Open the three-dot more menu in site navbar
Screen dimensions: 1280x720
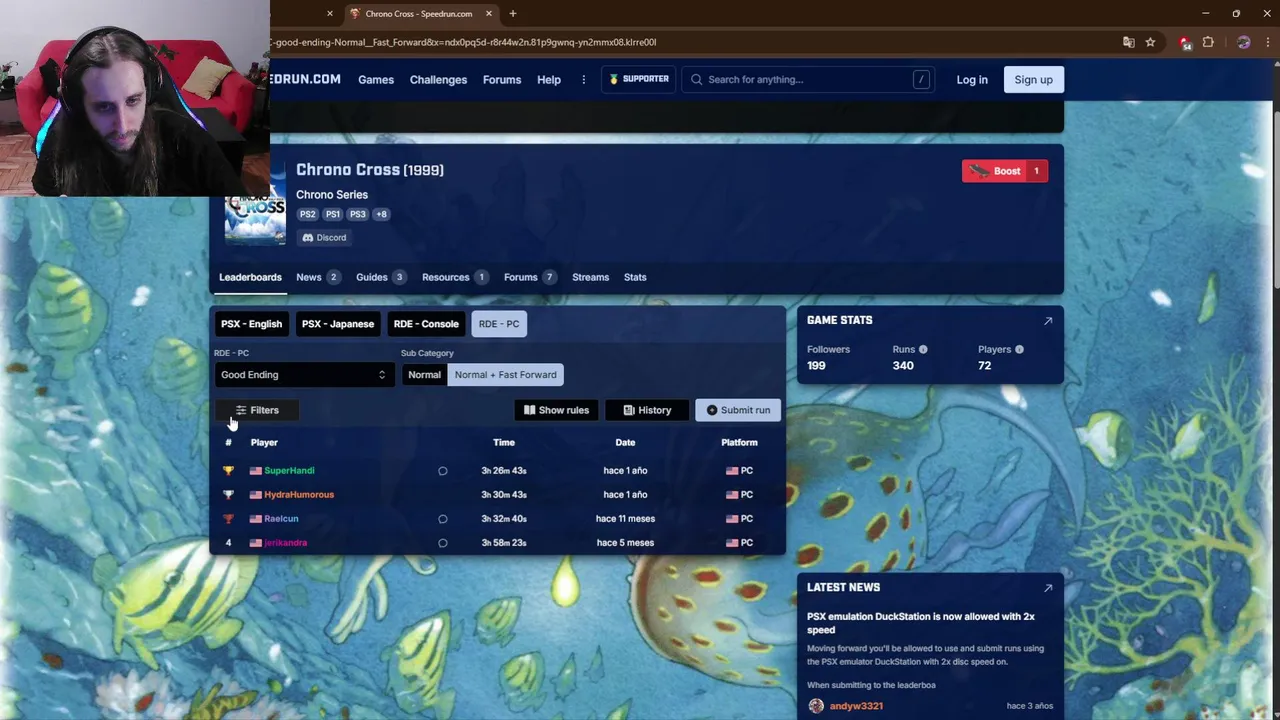coord(583,80)
